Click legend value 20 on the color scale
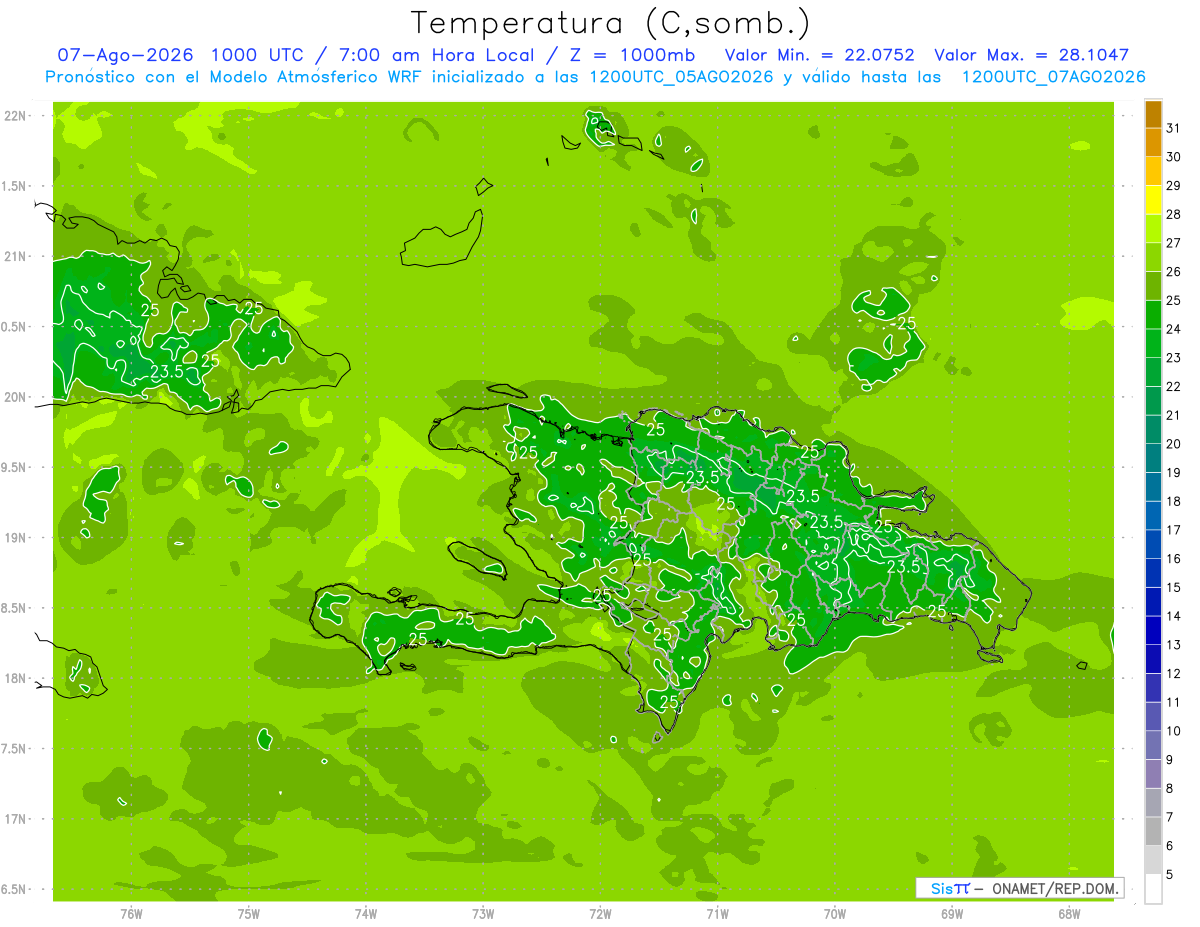This screenshot has height=927, width=1200. click(x=1174, y=444)
